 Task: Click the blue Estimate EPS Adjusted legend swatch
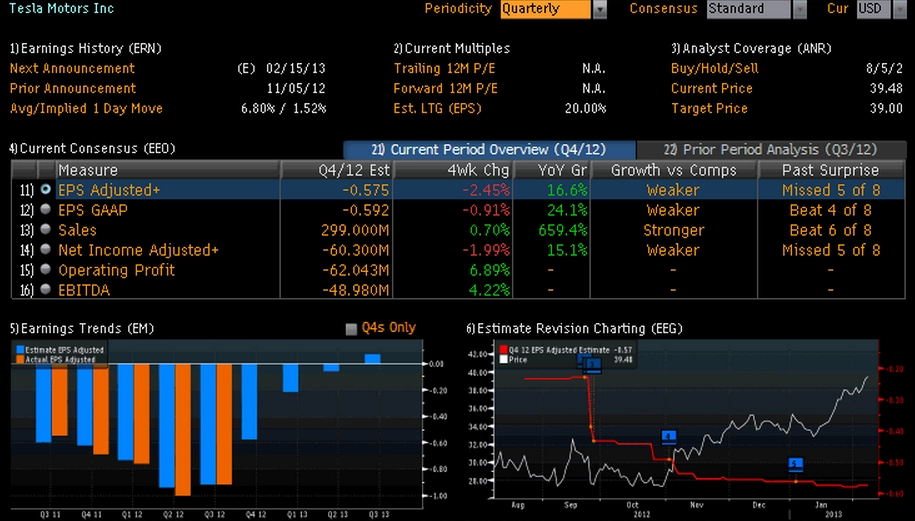click(x=20, y=349)
